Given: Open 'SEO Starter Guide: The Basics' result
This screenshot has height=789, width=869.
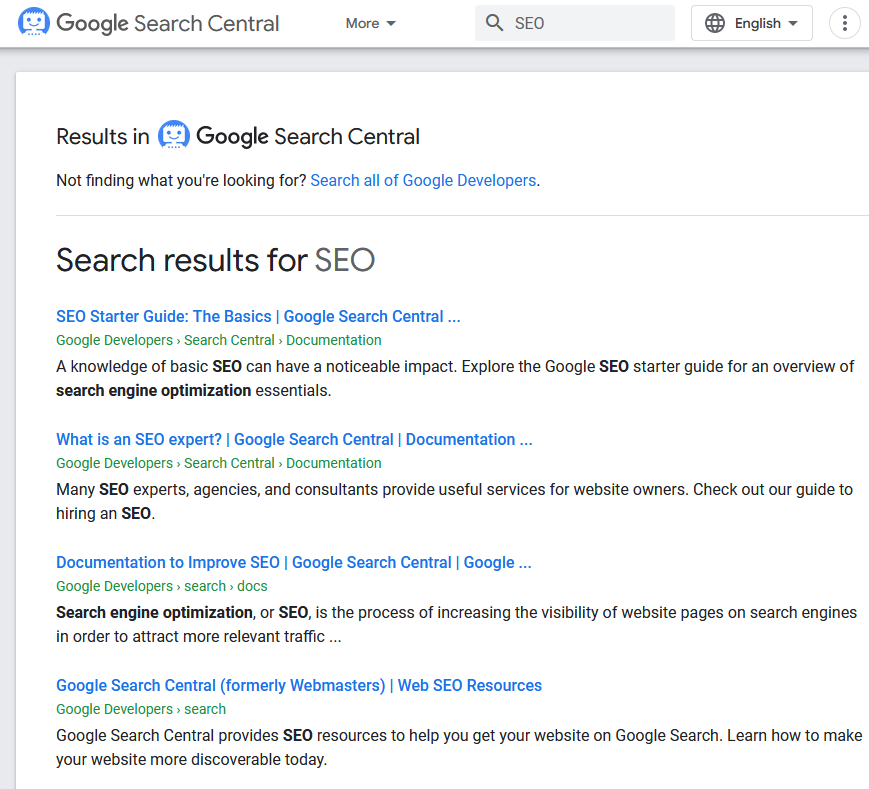Looking at the screenshot, I should (258, 317).
